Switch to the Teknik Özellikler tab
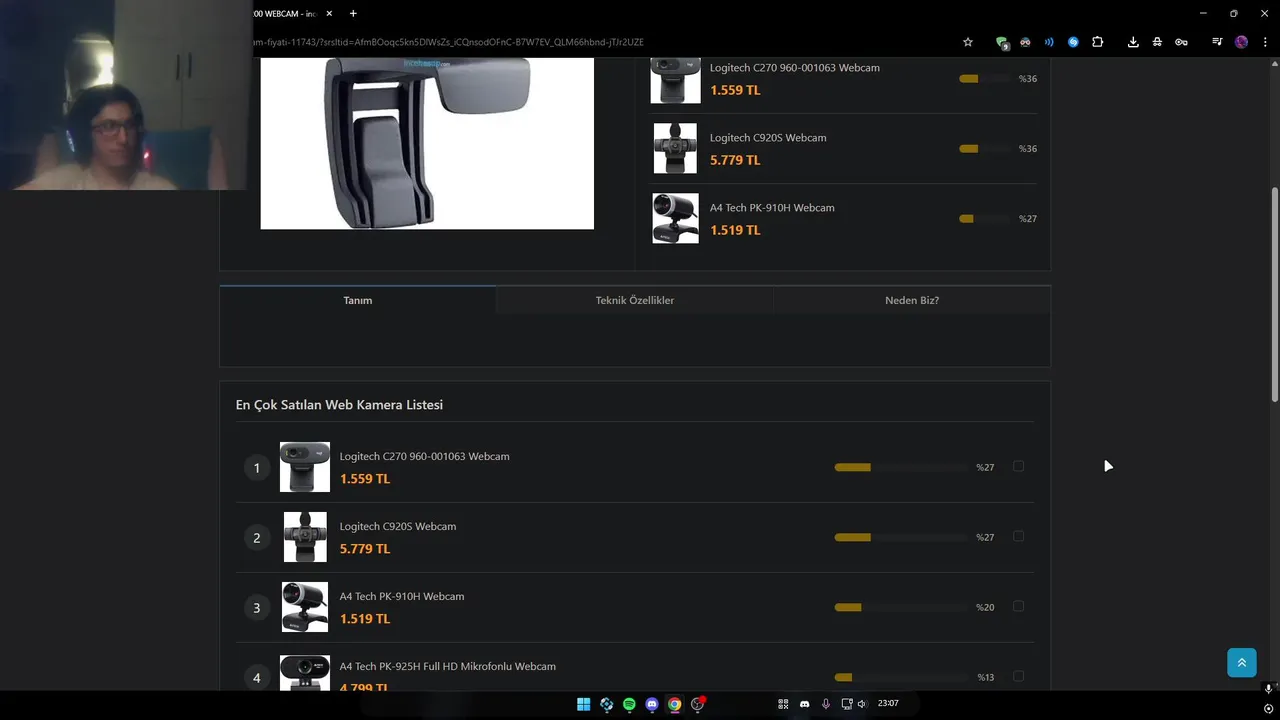Image resolution: width=1280 pixels, height=720 pixels. coord(635,300)
